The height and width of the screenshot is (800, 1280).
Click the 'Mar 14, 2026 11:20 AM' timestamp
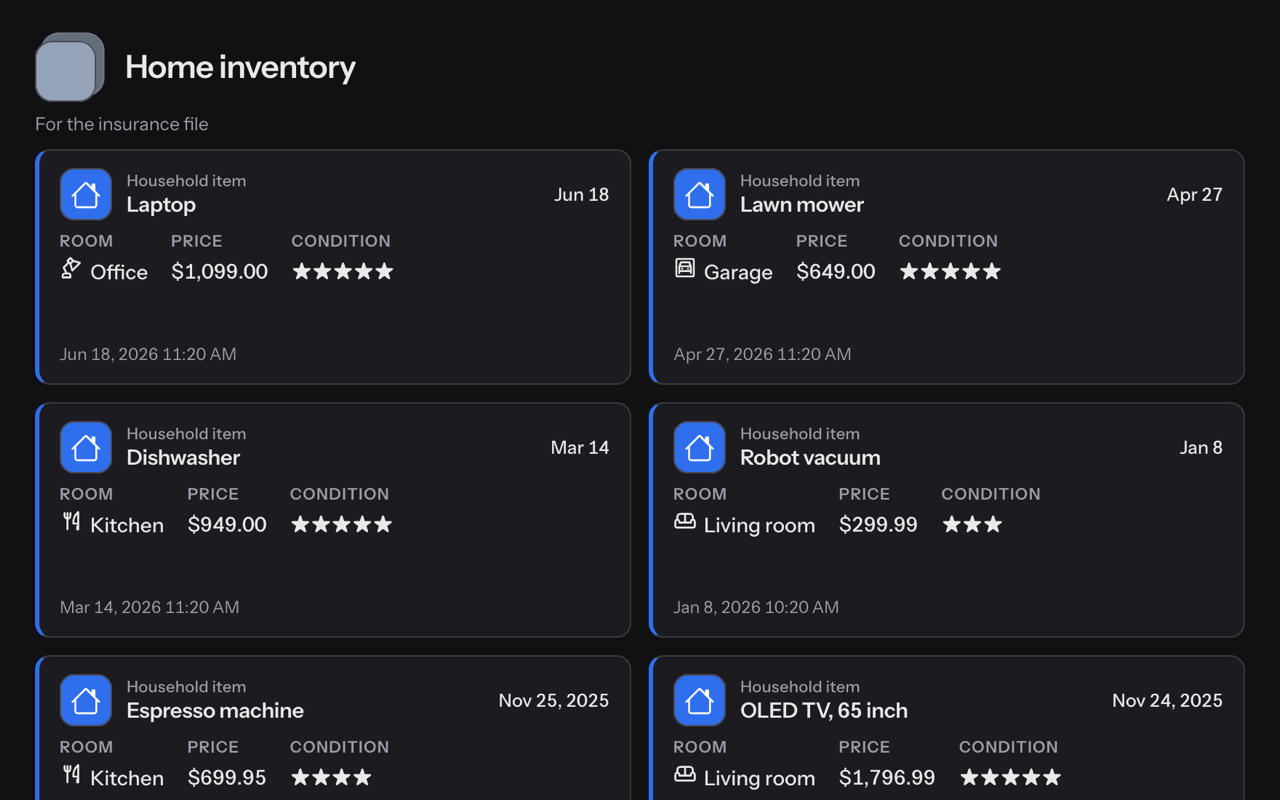(x=150, y=607)
